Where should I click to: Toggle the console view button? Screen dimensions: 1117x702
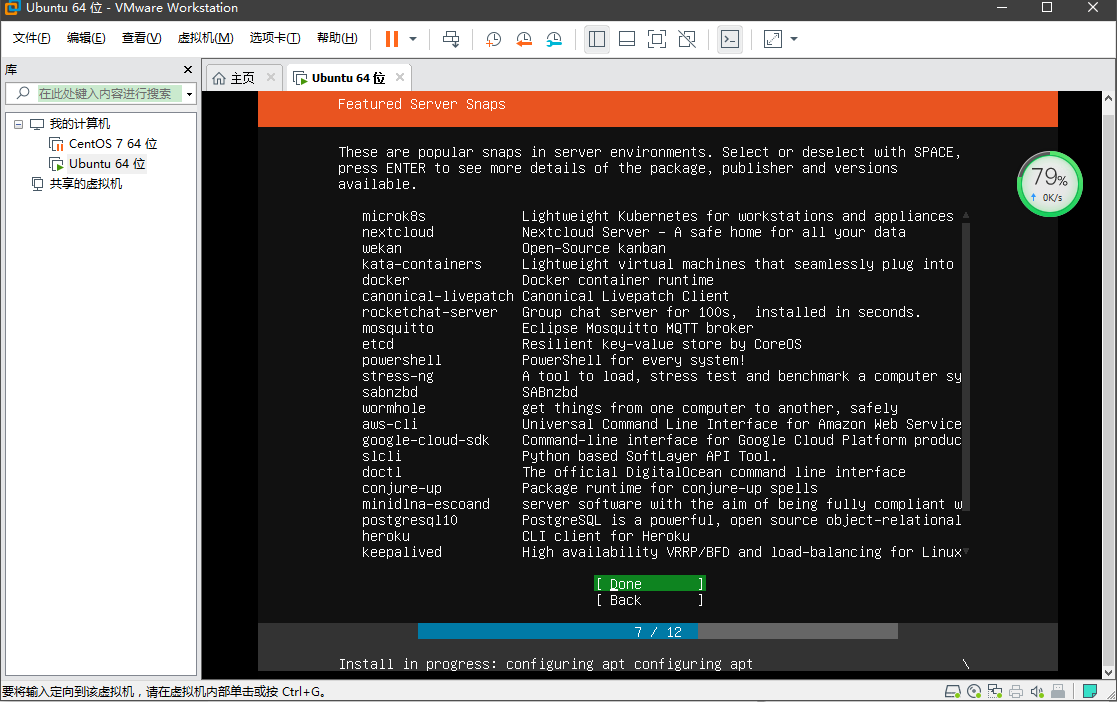coord(730,38)
